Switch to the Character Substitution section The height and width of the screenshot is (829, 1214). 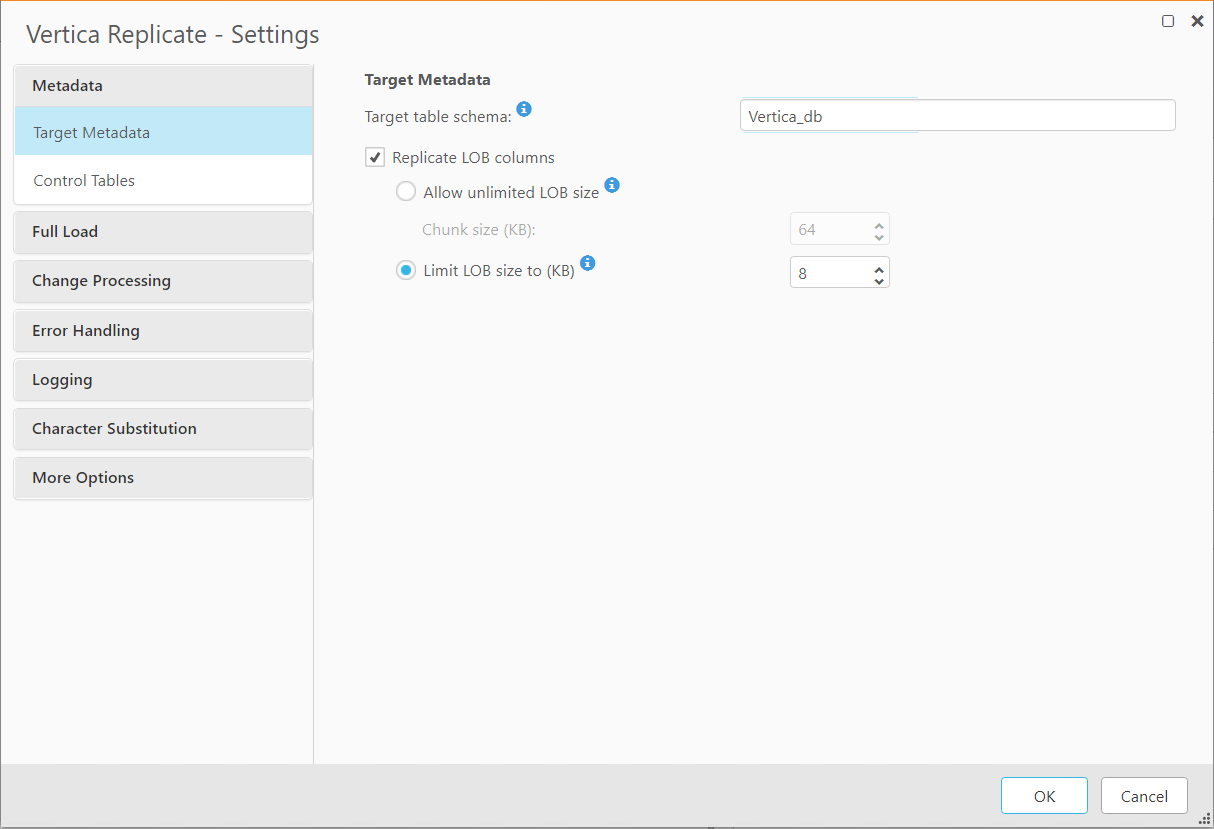pyautogui.click(x=163, y=428)
